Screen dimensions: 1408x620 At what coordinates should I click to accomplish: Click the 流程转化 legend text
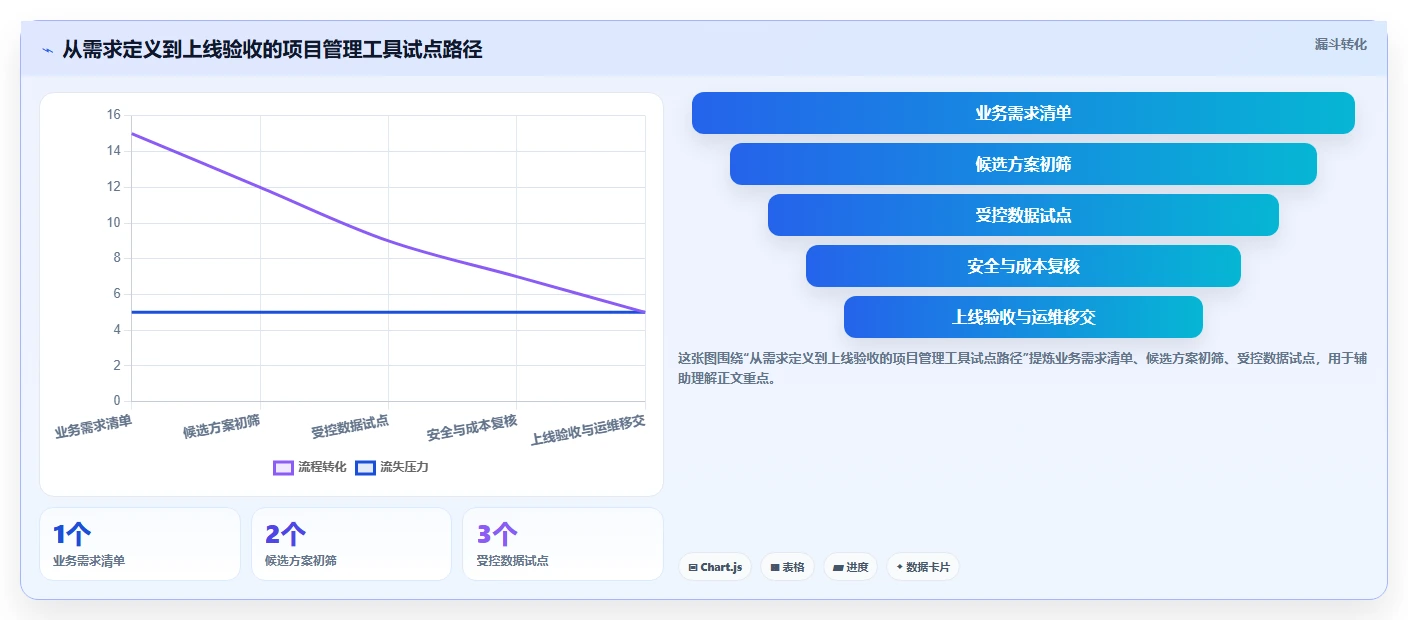pos(322,467)
